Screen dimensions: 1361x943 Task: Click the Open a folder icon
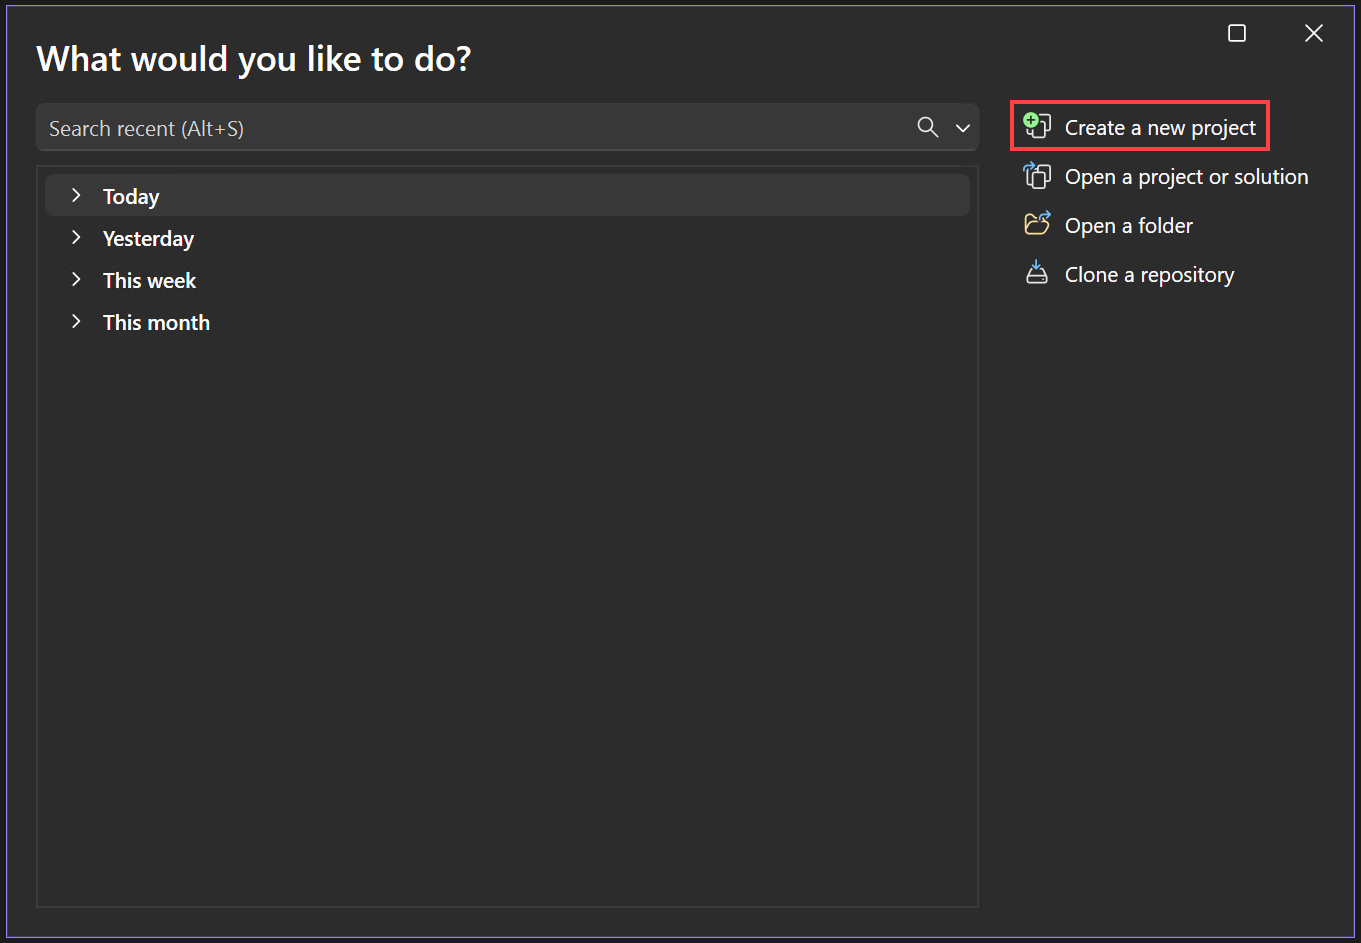(1037, 225)
